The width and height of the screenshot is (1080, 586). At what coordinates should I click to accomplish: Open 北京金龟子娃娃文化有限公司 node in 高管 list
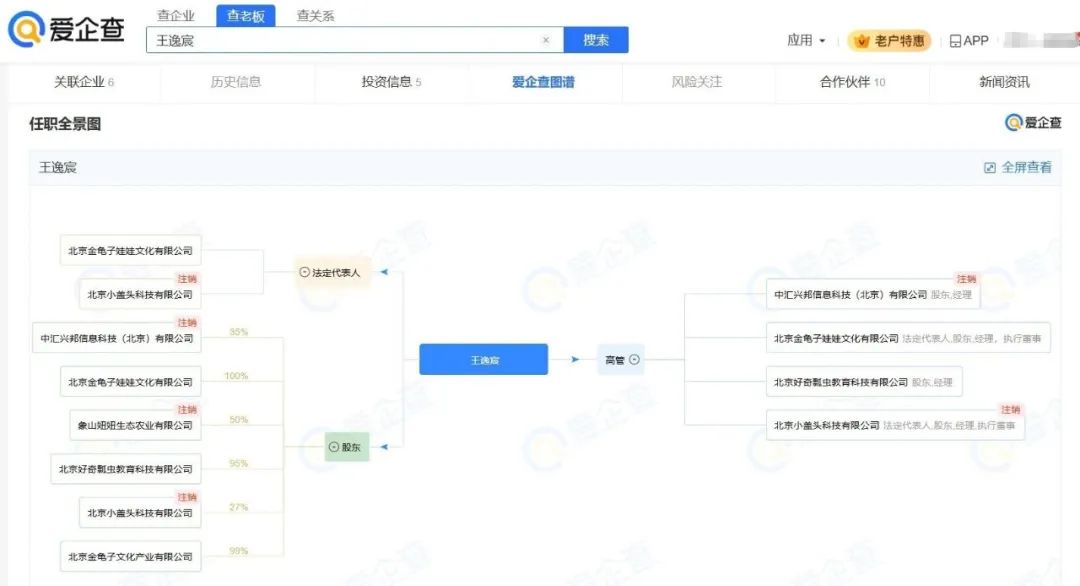[908, 338]
